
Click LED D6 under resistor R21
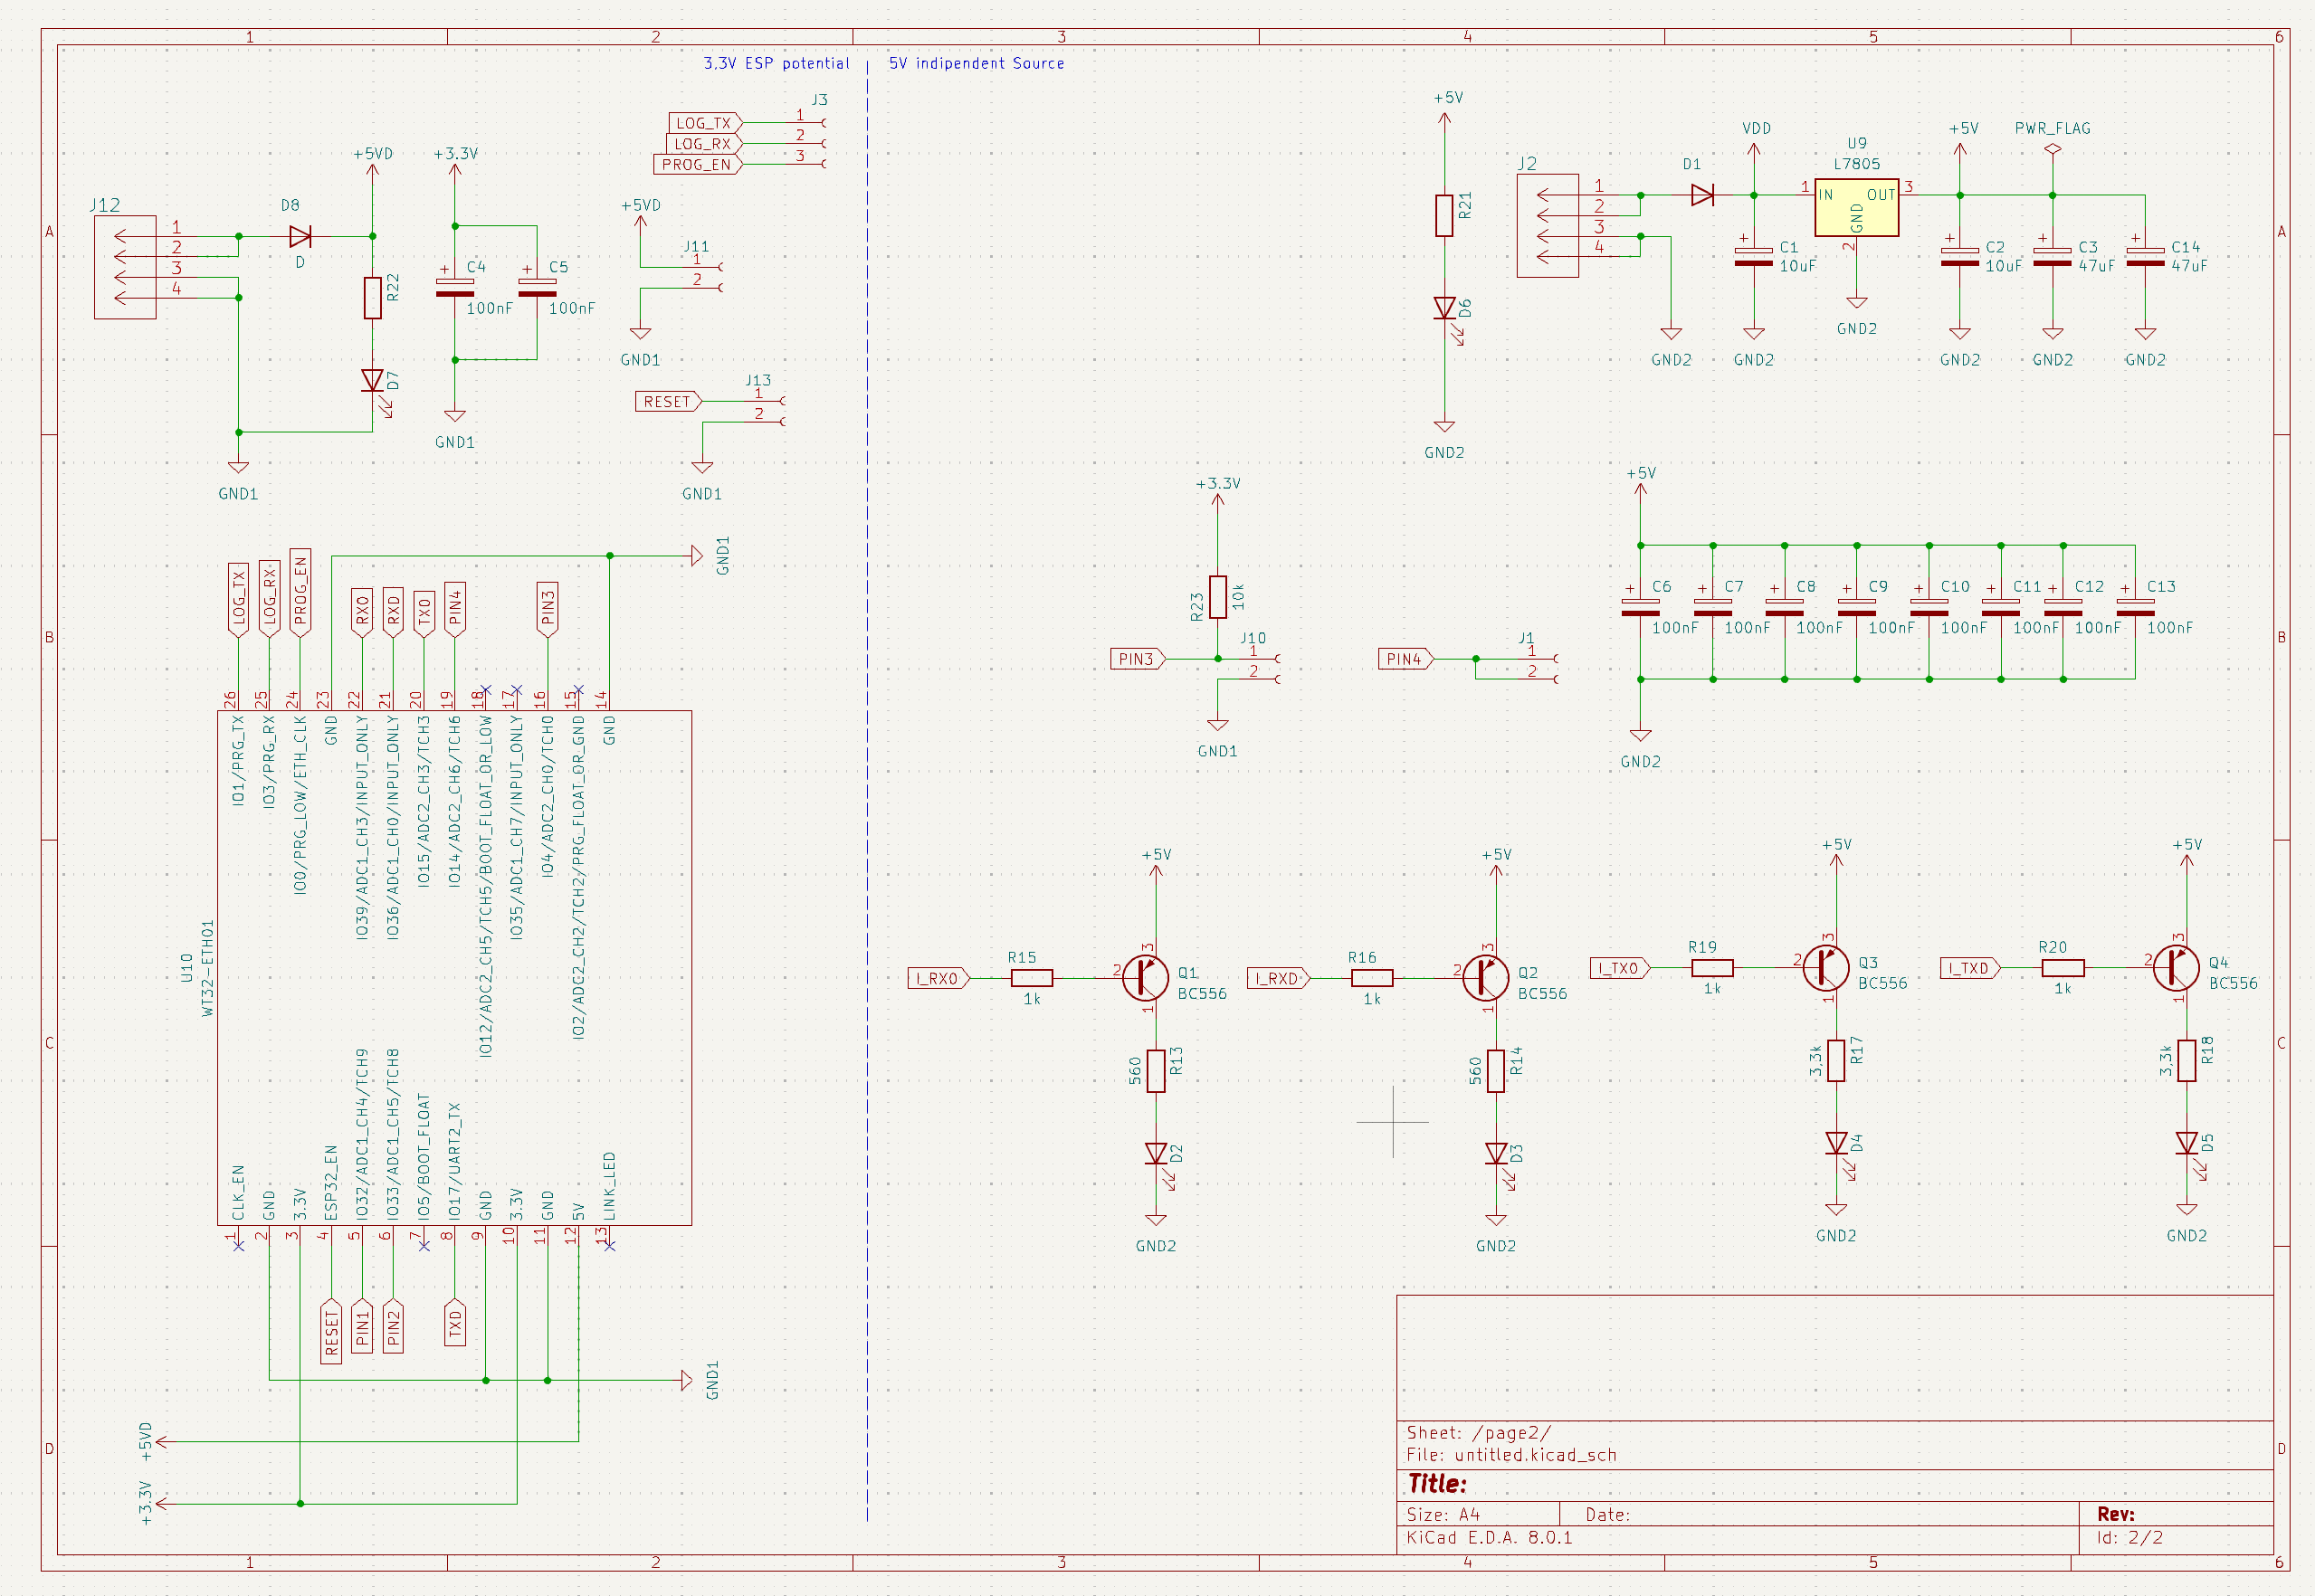(1444, 308)
